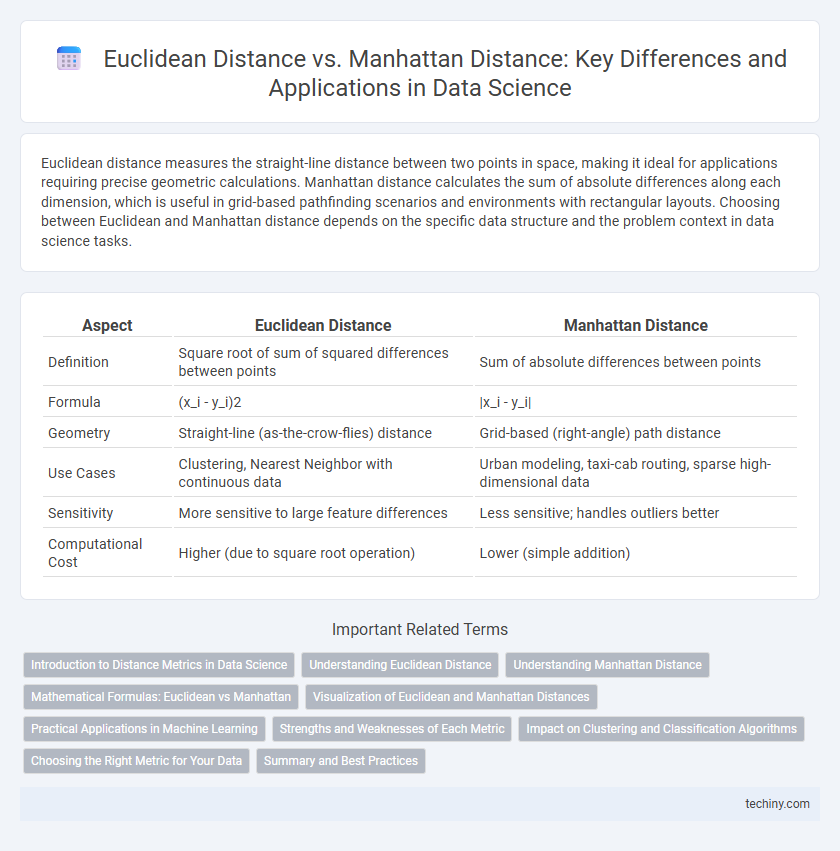Screen dimensions: 840x851
Task: Select the Definition row label
Action: tap(78, 362)
